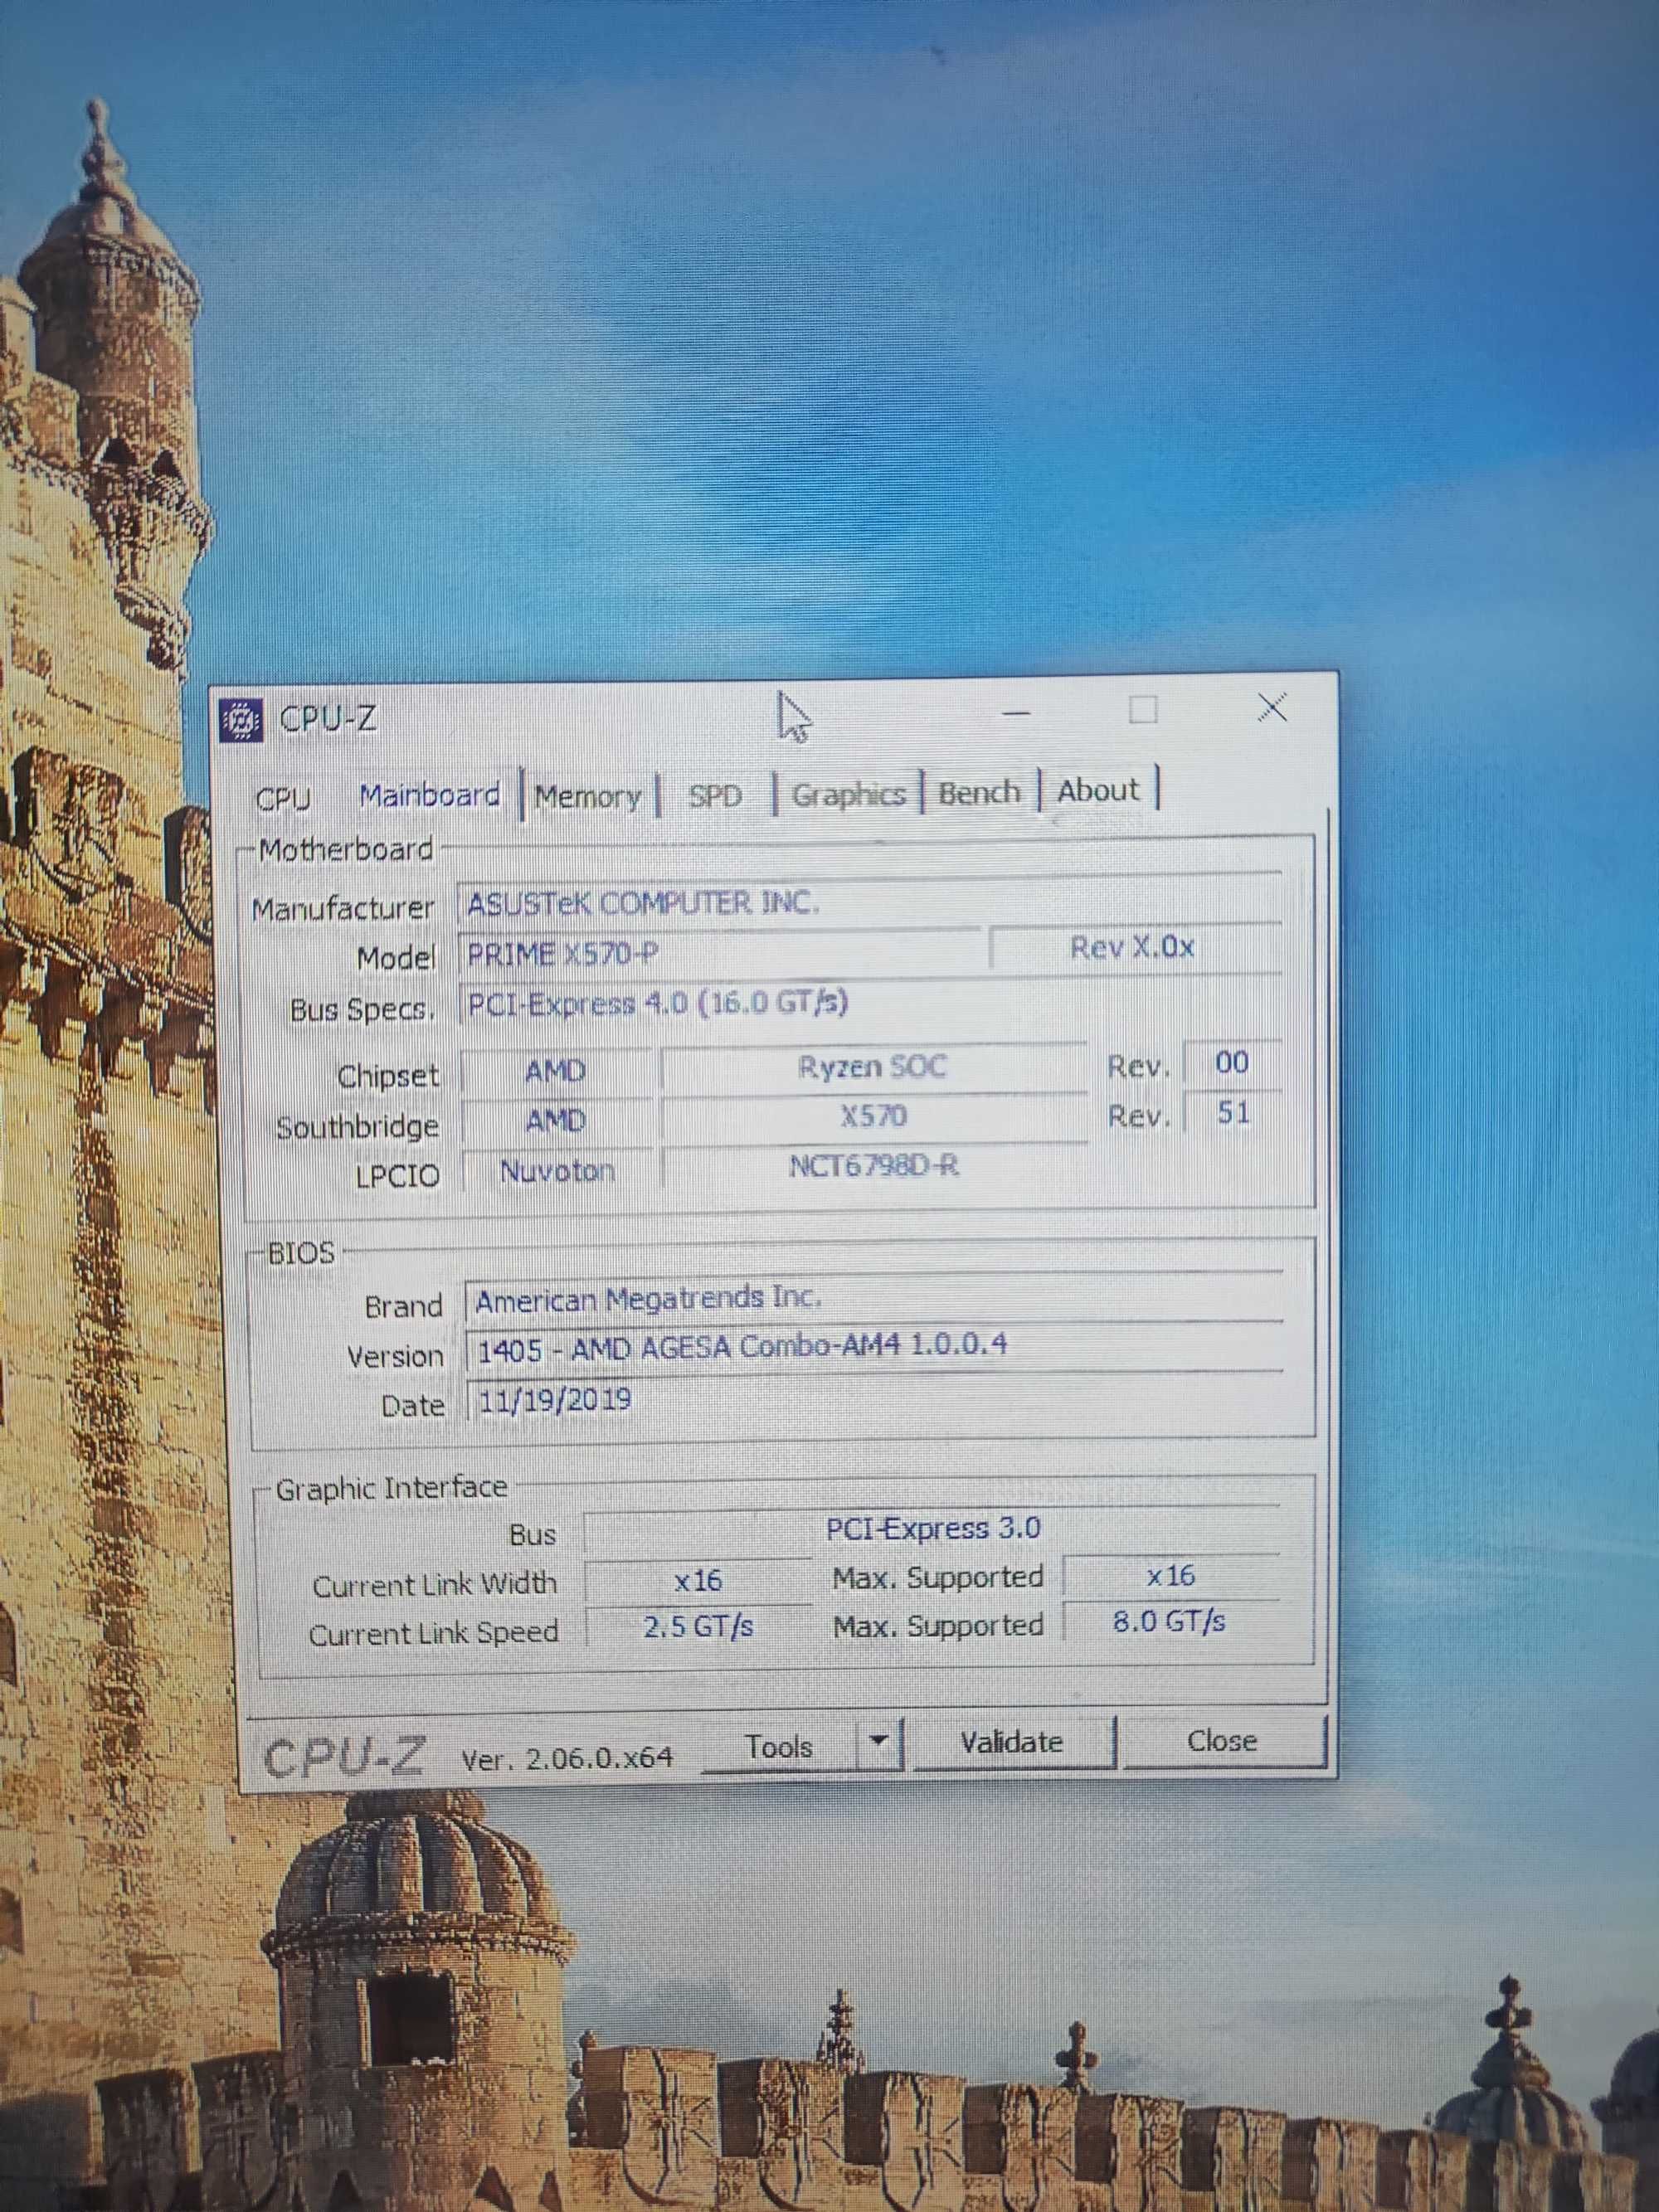This screenshot has width=1659, height=2212.
Task: Click the LPCIO model NCT6798D-R
Action: pos(873,1166)
